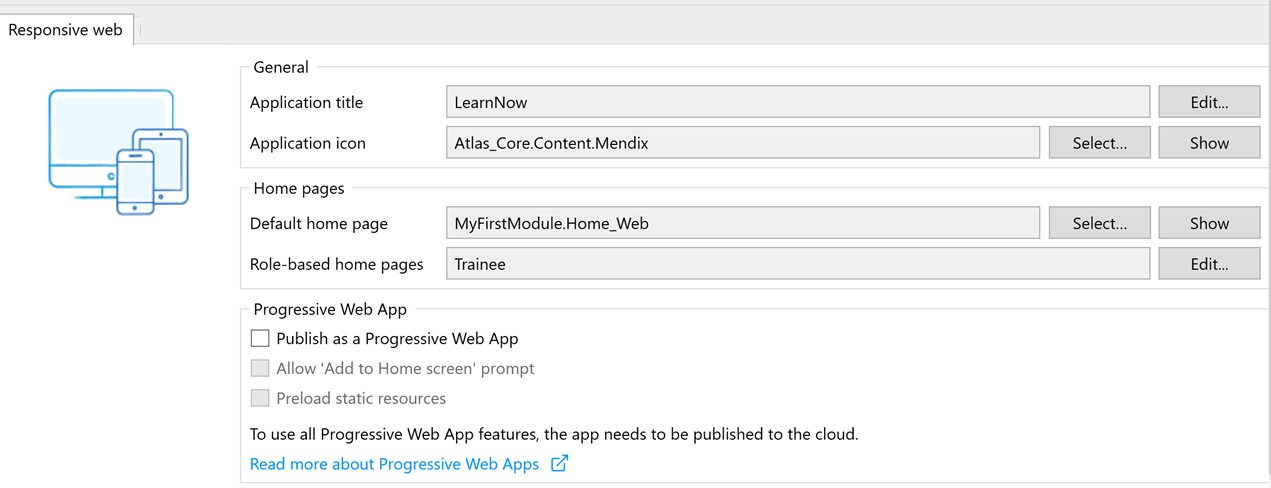This screenshot has height=488, width=1271.
Task: Click the Application title label
Action: click(306, 102)
